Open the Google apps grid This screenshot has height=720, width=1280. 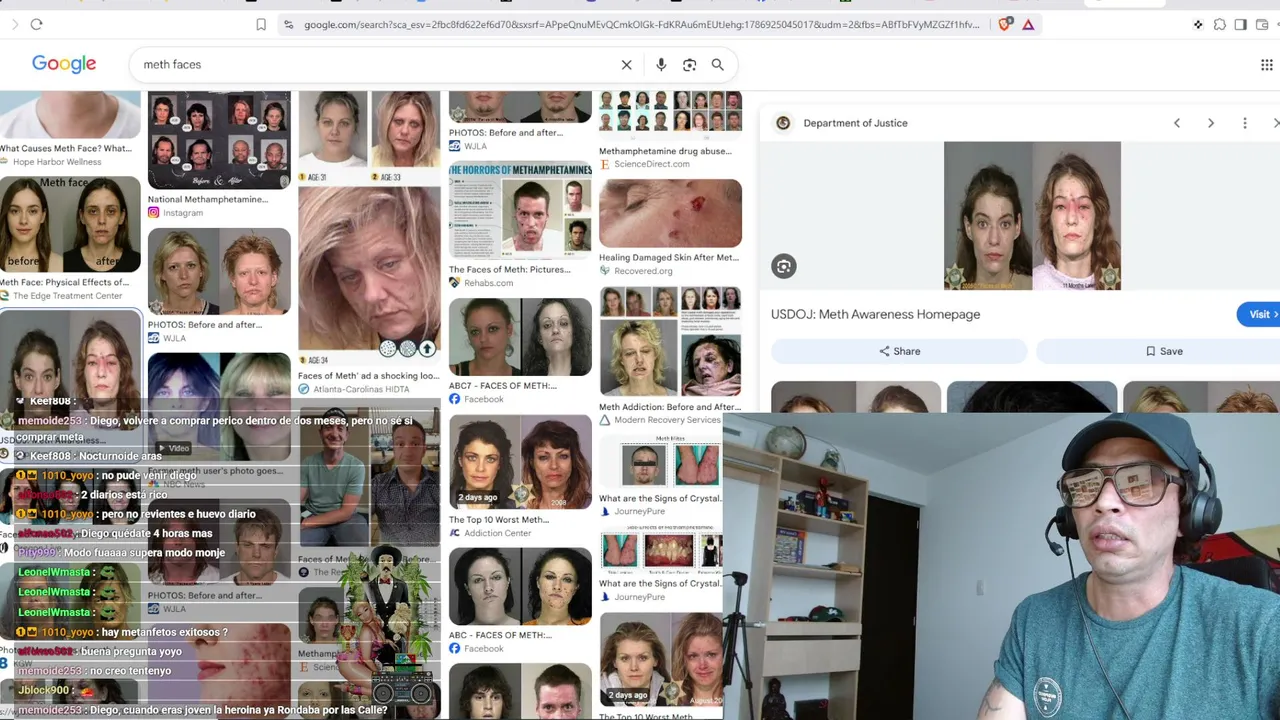tap(1266, 65)
